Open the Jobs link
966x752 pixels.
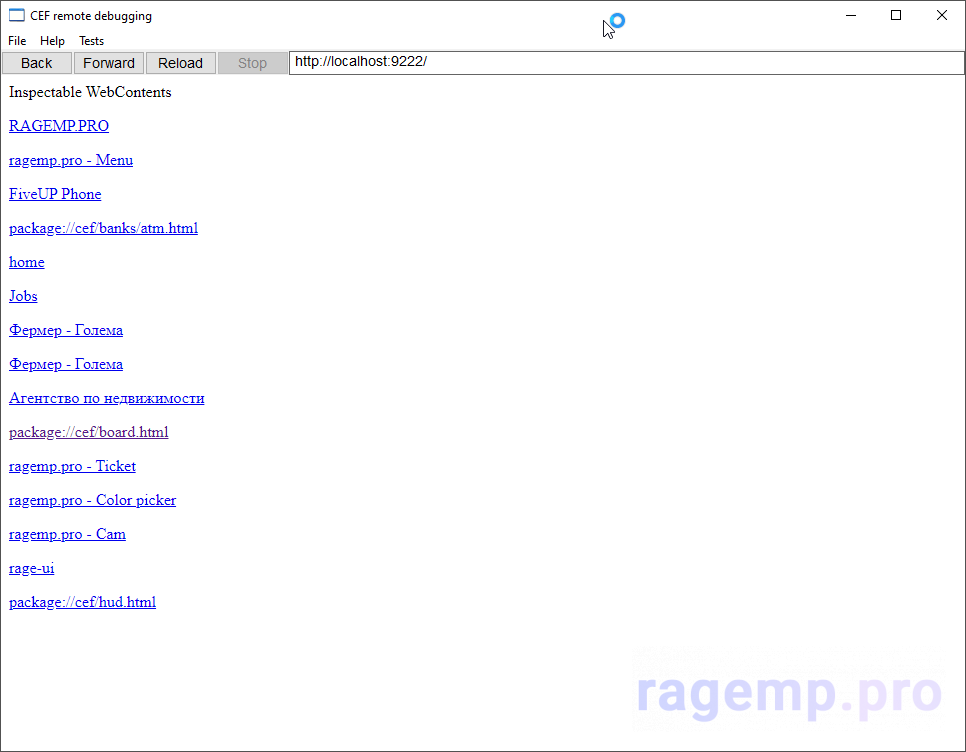[23, 296]
